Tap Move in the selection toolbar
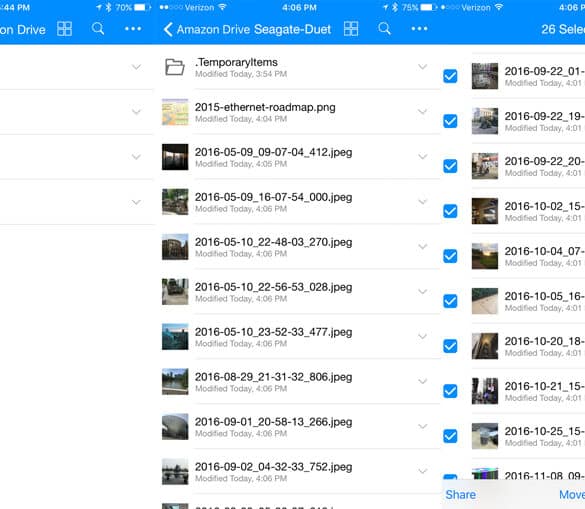 tap(572, 495)
